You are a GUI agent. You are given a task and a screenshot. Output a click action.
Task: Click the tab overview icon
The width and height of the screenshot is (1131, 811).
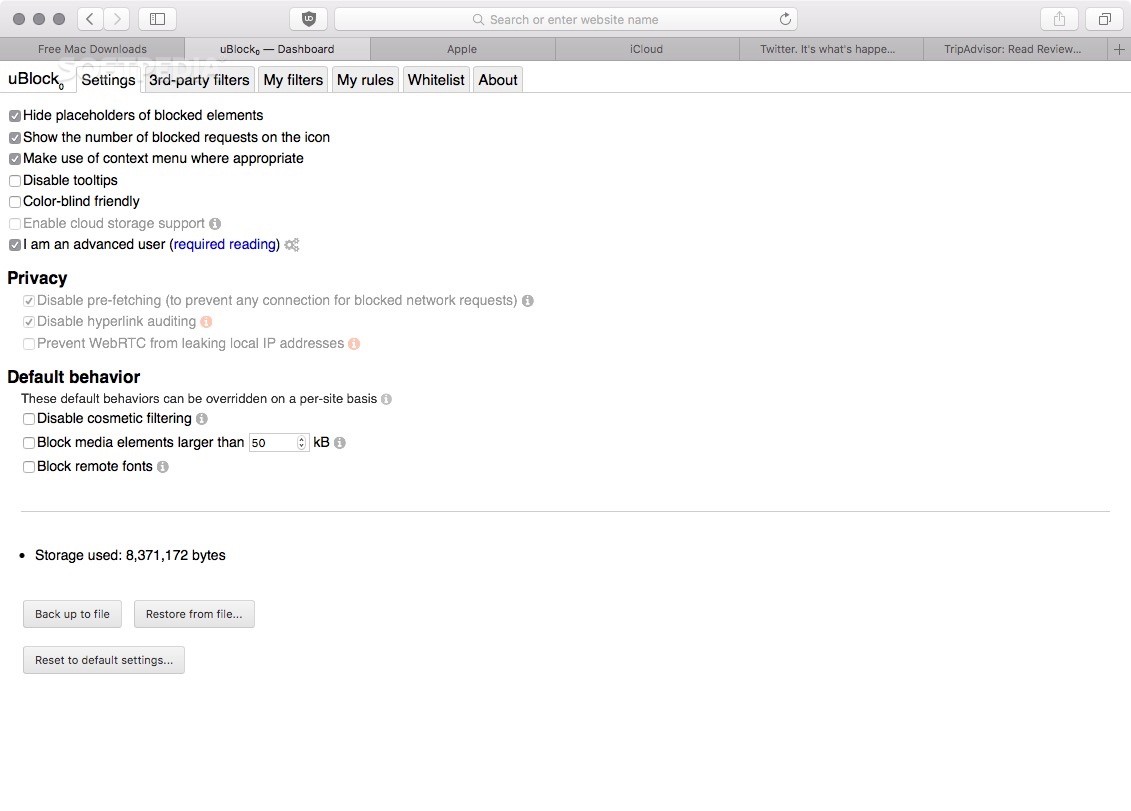(x=1104, y=18)
